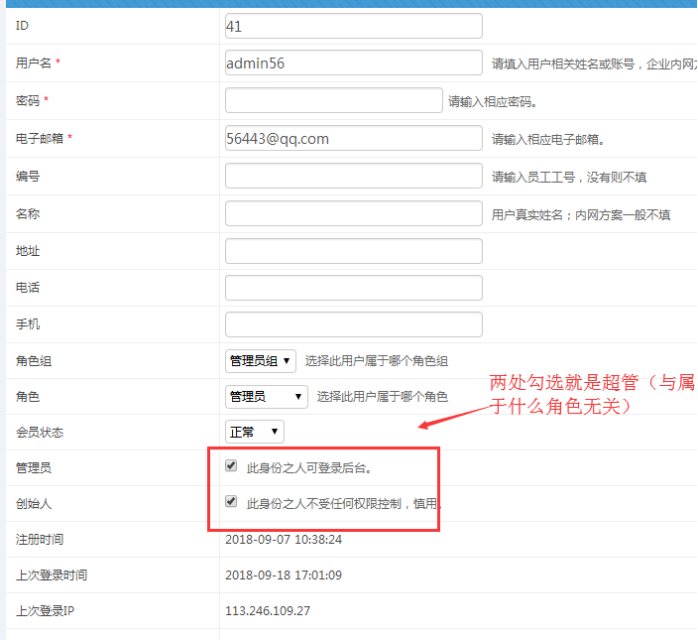Click the ID input field showing 41
Viewport: 698px width, 640px height.
tap(353, 26)
